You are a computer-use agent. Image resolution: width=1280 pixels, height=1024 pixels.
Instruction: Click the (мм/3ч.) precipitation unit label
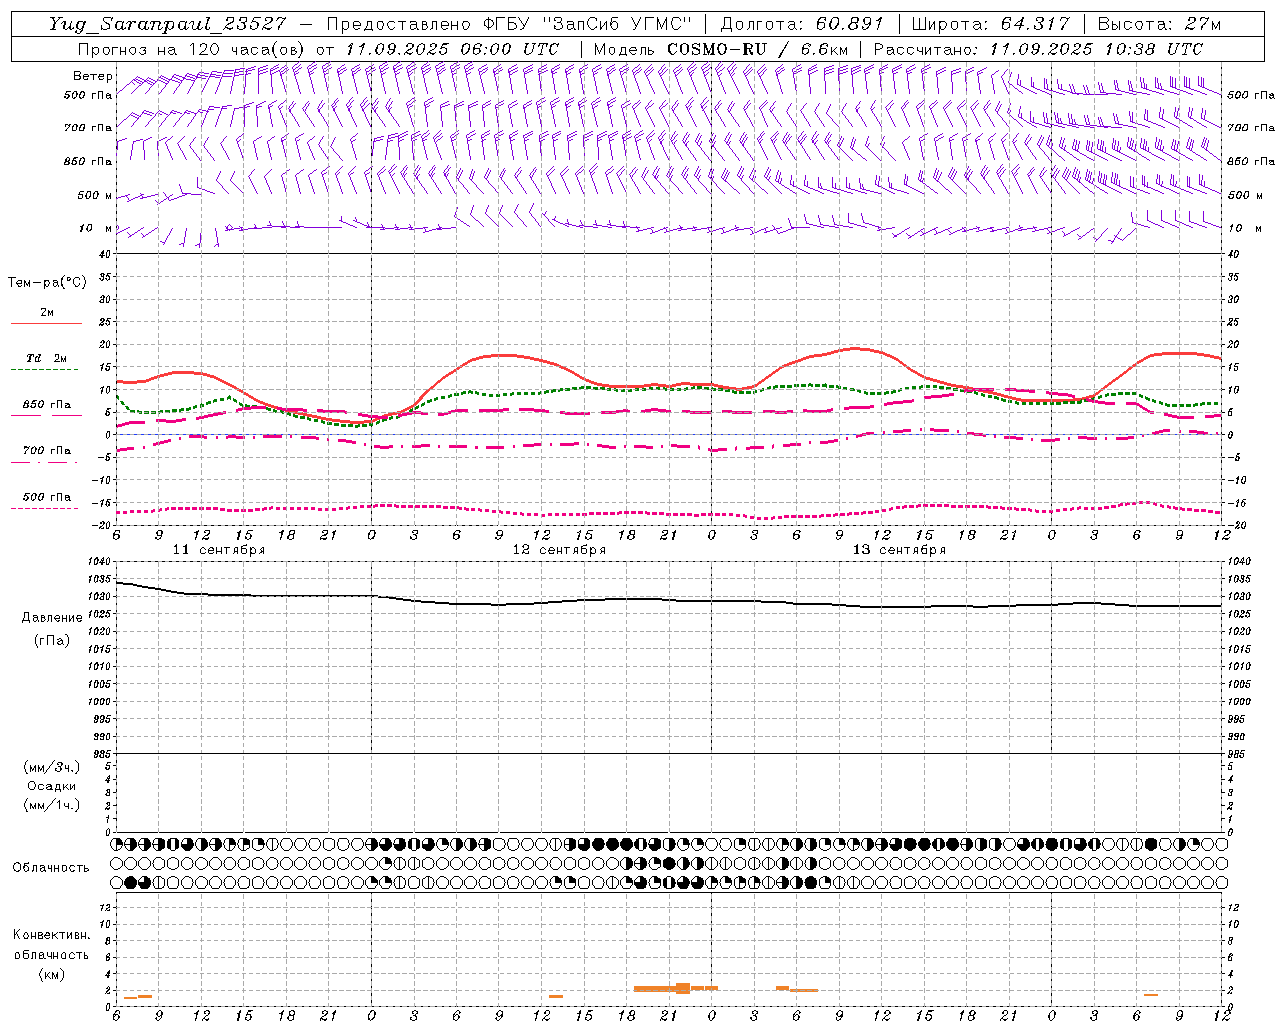click(51, 767)
